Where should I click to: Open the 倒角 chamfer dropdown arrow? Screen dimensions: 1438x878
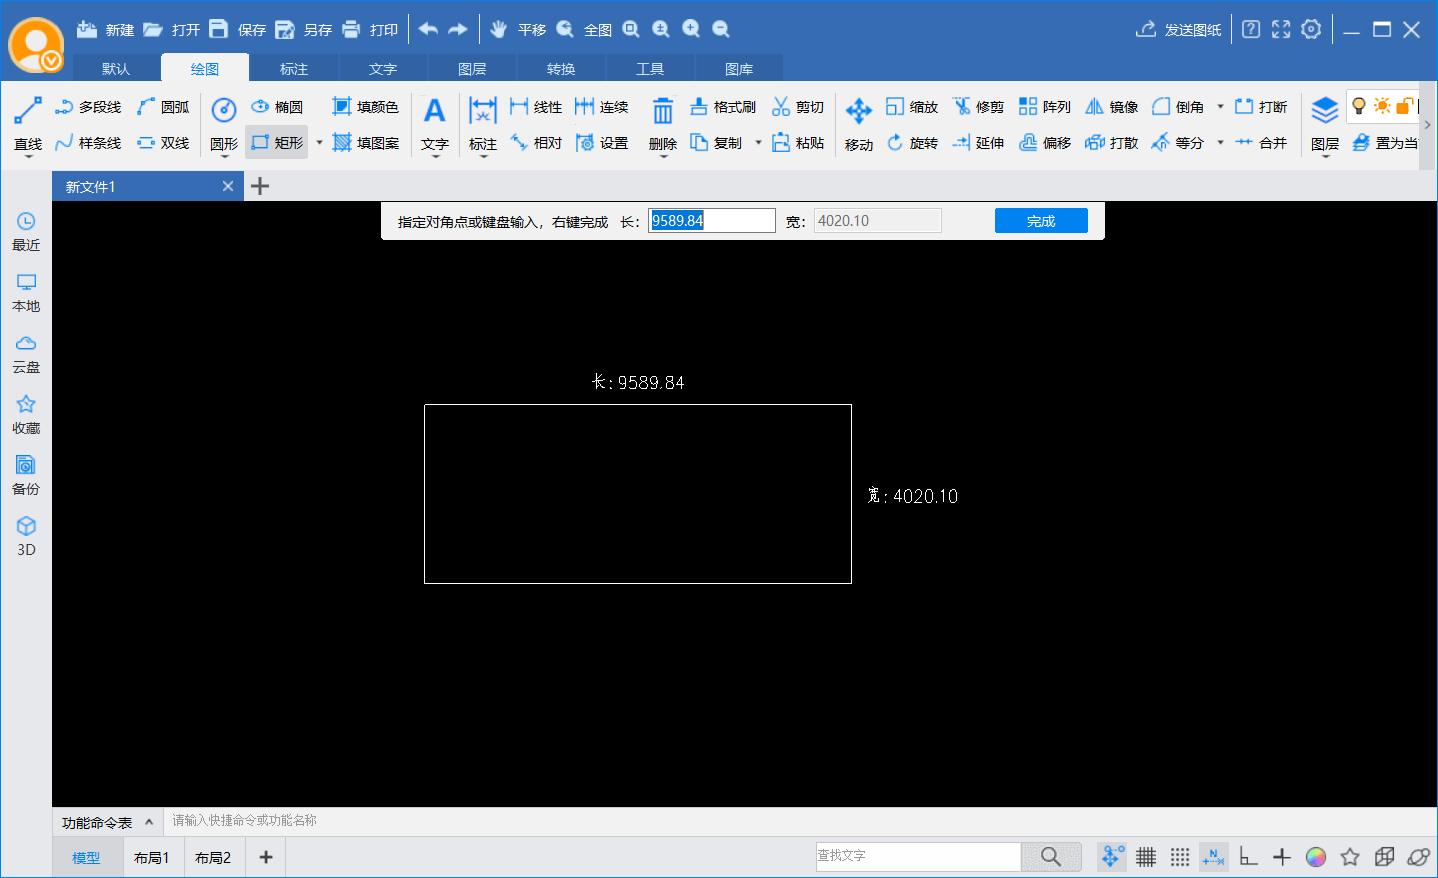click(x=1220, y=107)
